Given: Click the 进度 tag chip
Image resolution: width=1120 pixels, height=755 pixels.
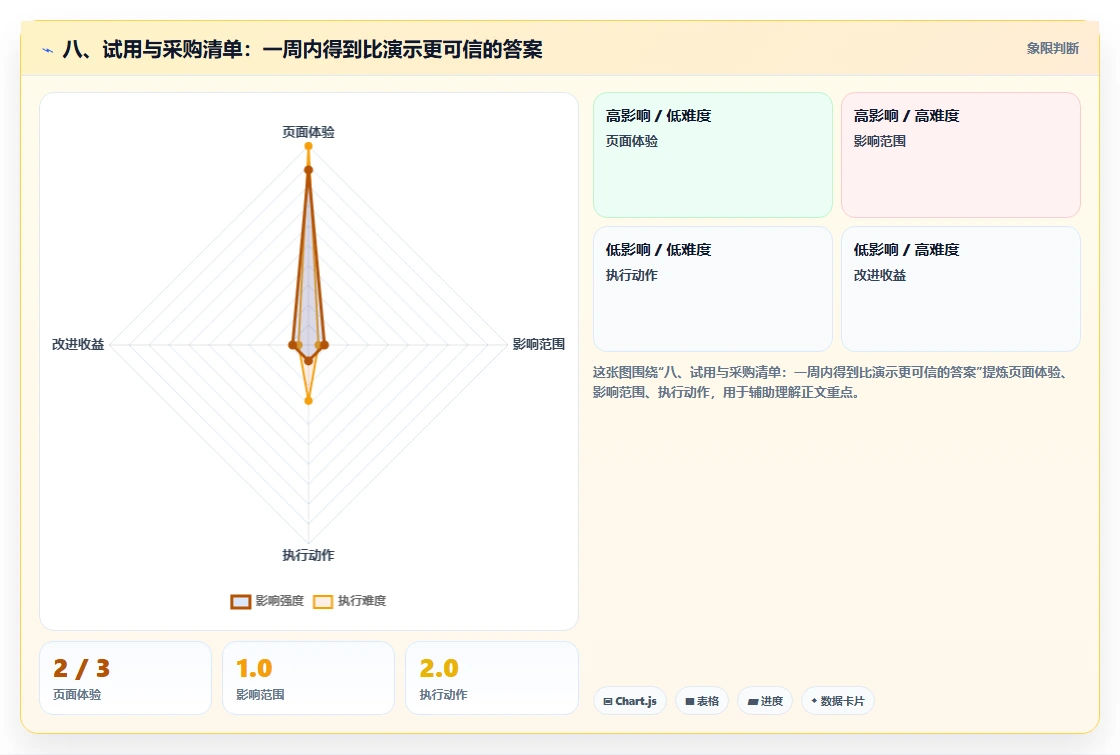Looking at the screenshot, I should tap(765, 701).
